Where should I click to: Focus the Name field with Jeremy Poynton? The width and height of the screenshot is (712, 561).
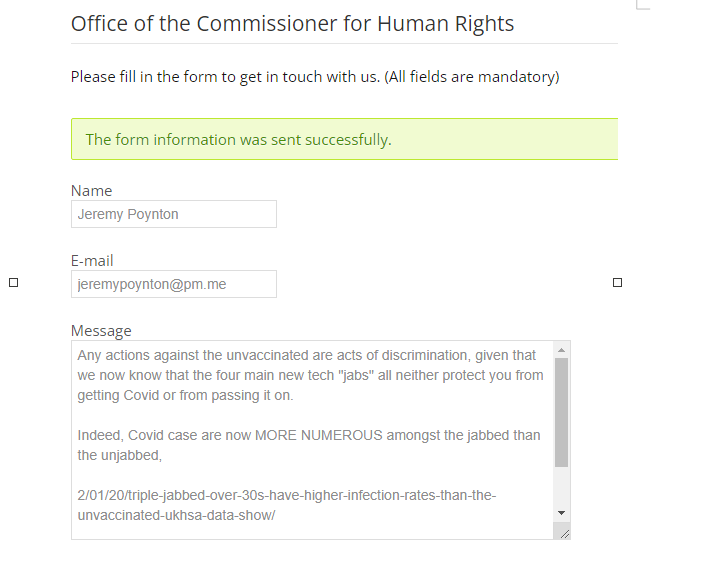click(x=173, y=214)
